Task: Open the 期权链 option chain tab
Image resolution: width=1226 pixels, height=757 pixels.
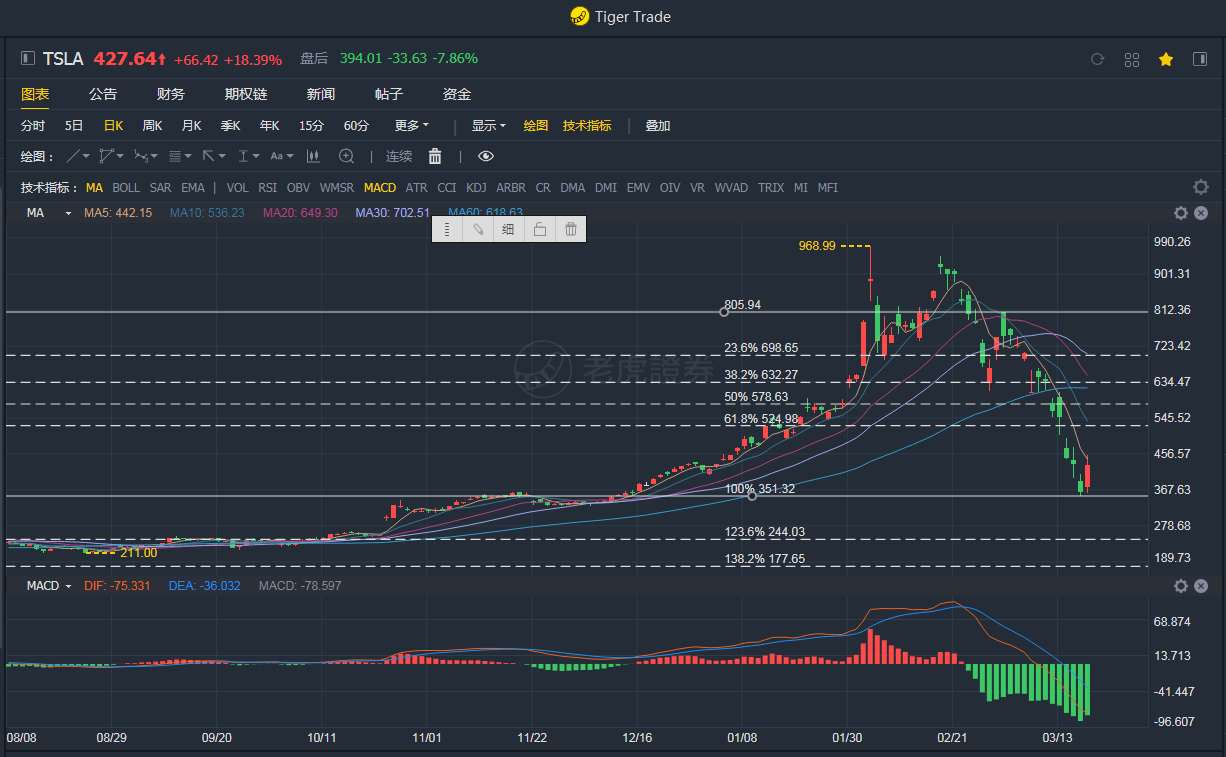Action: (246, 94)
